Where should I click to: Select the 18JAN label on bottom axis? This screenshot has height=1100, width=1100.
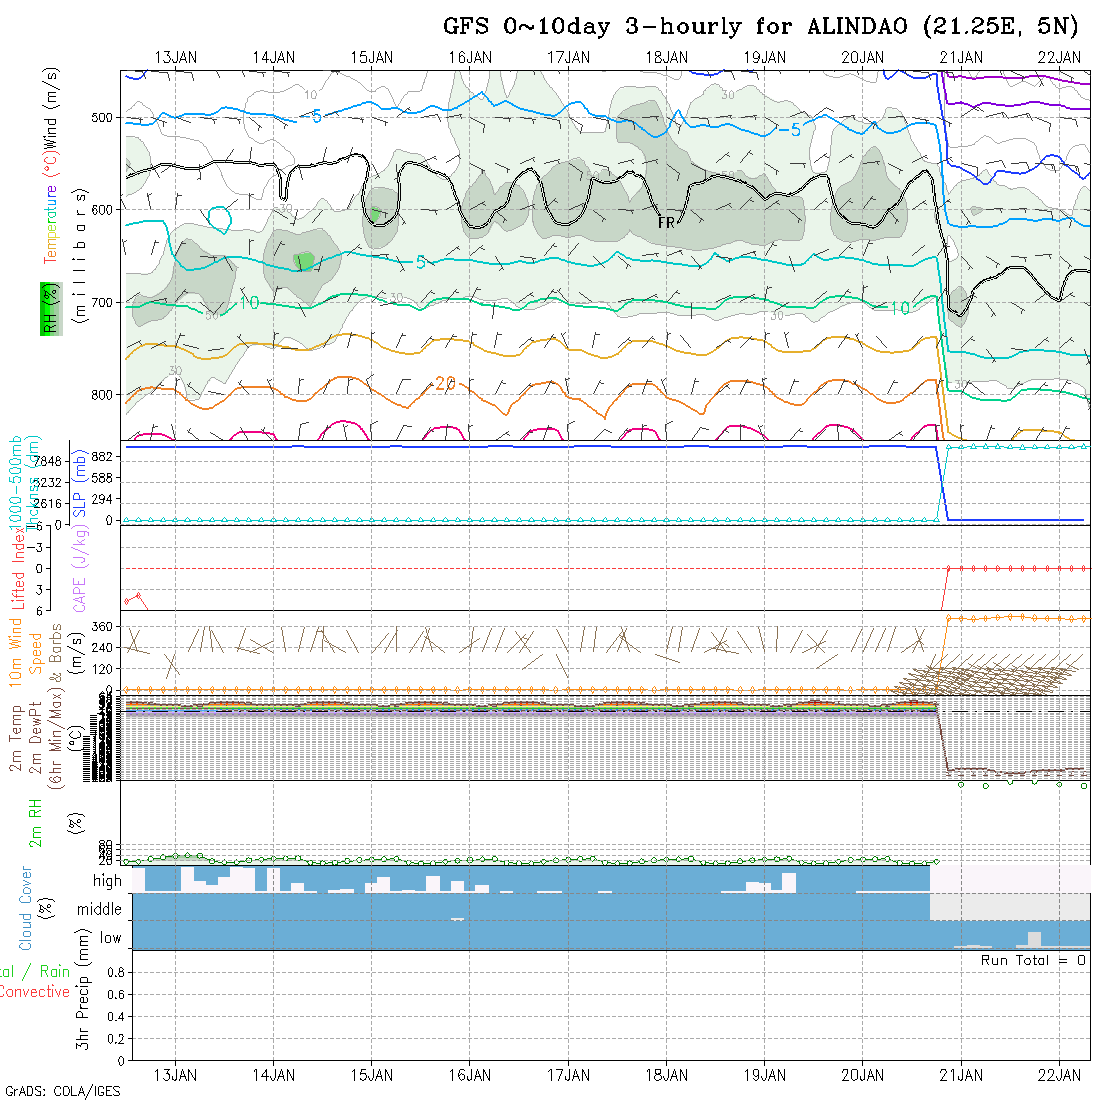point(666,1075)
